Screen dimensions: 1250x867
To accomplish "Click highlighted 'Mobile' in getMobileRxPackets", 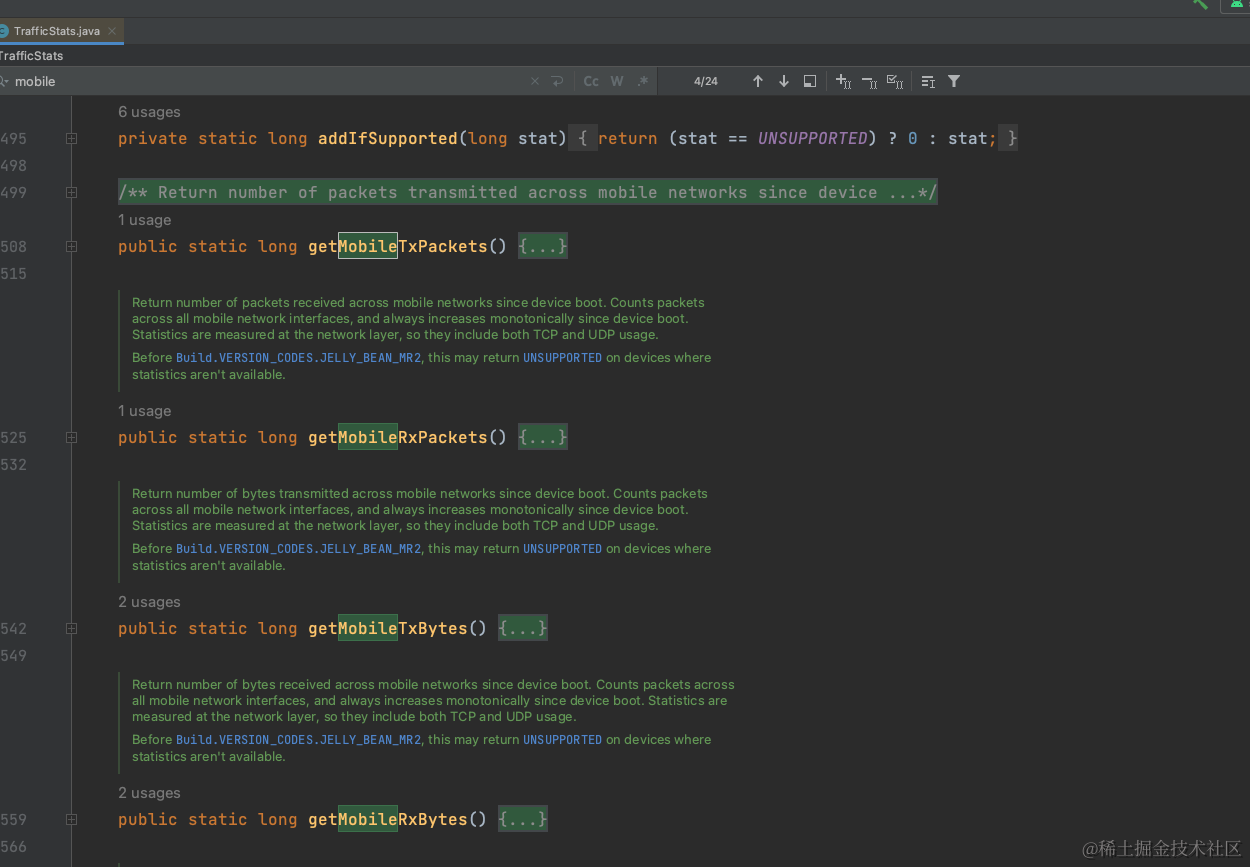I will pos(368,437).
